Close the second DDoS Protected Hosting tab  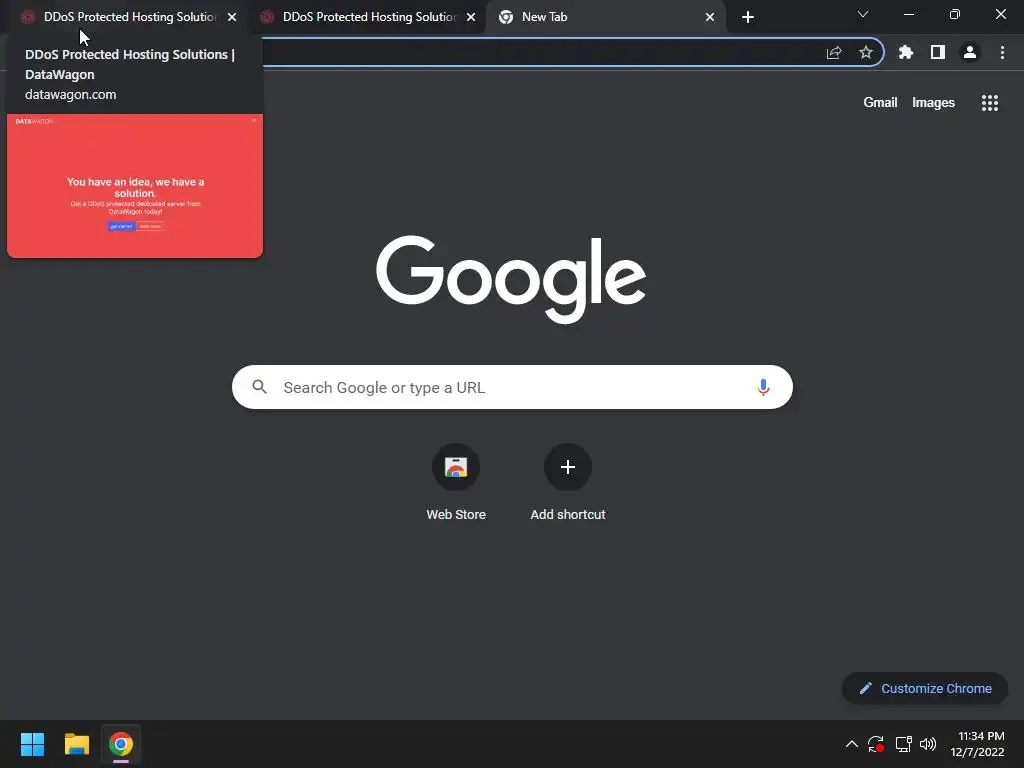click(x=471, y=17)
